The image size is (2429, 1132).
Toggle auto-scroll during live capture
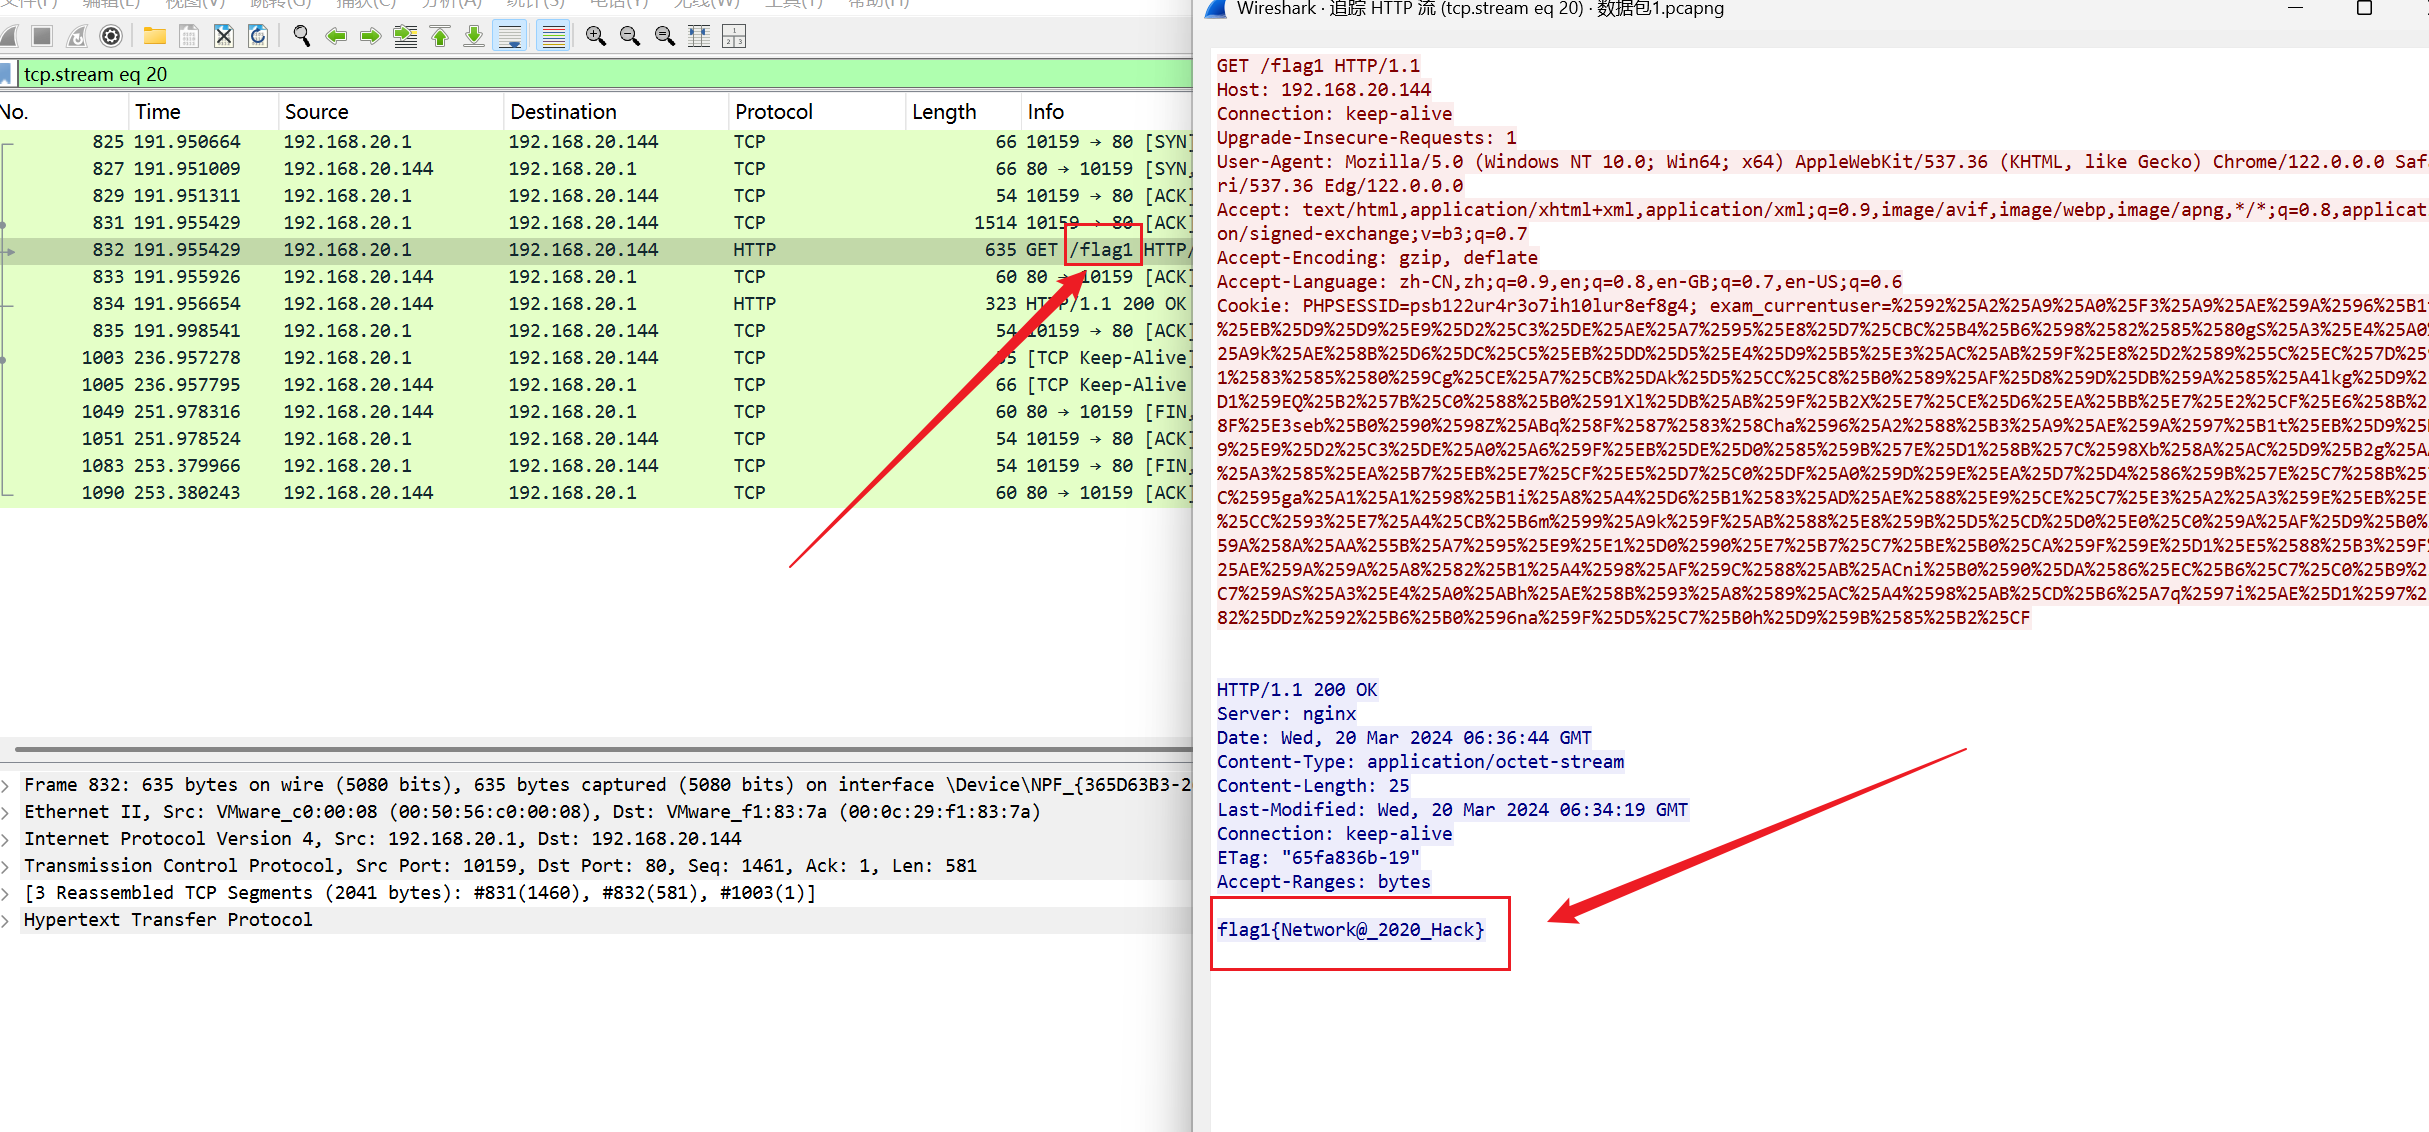(x=510, y=37)
